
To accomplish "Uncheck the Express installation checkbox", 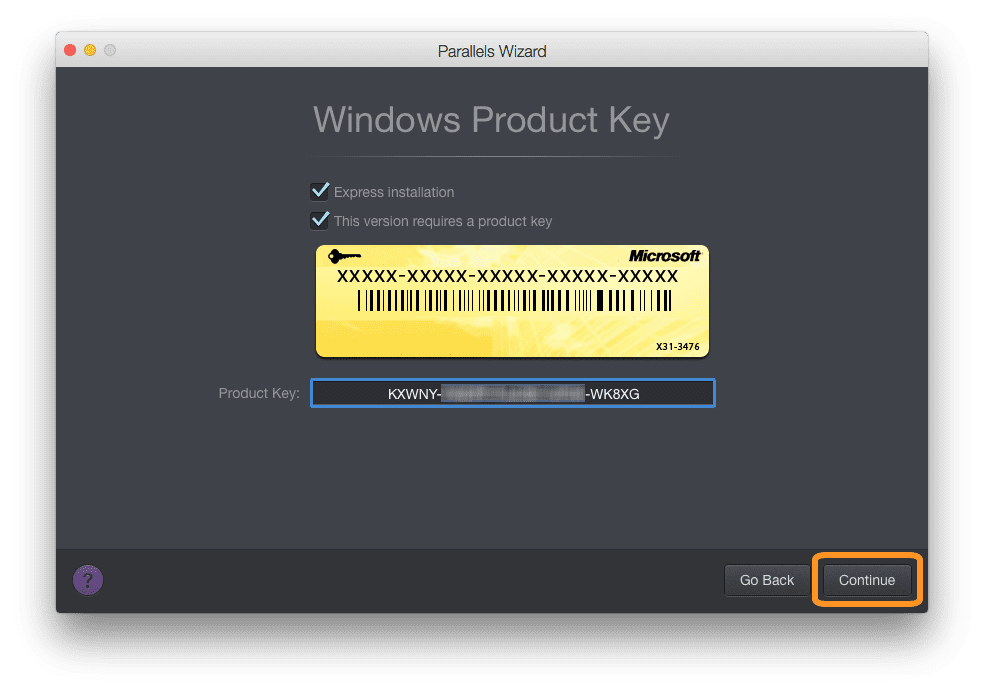I will pos(319,191).
